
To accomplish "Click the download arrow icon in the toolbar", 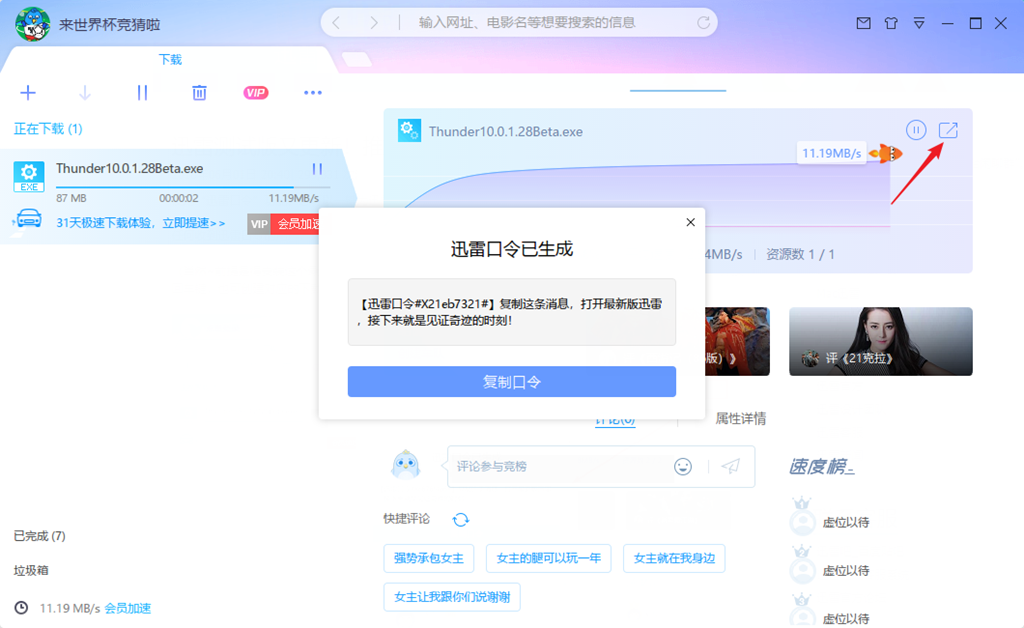I will (85, 92).
